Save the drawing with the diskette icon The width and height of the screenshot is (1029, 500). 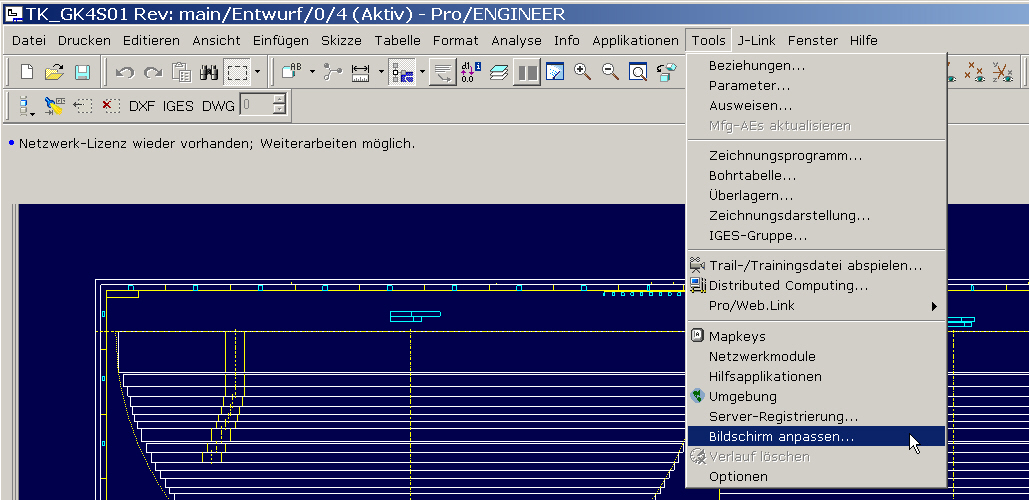coord(82,72)
